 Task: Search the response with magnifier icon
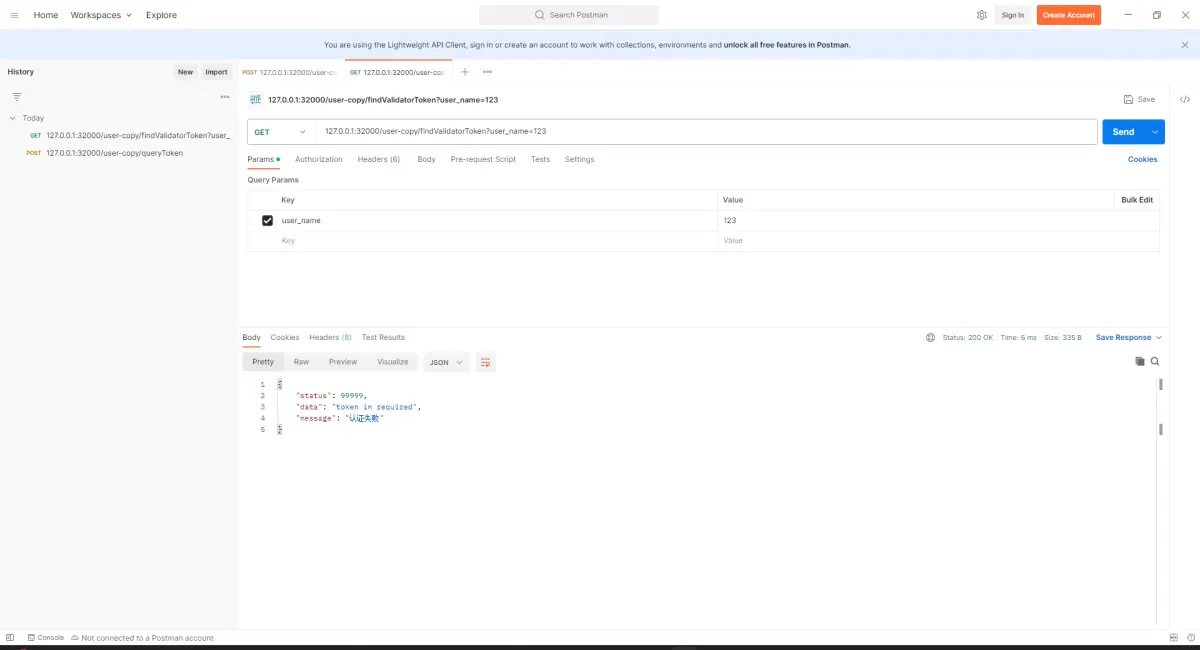click(1155, 361)
